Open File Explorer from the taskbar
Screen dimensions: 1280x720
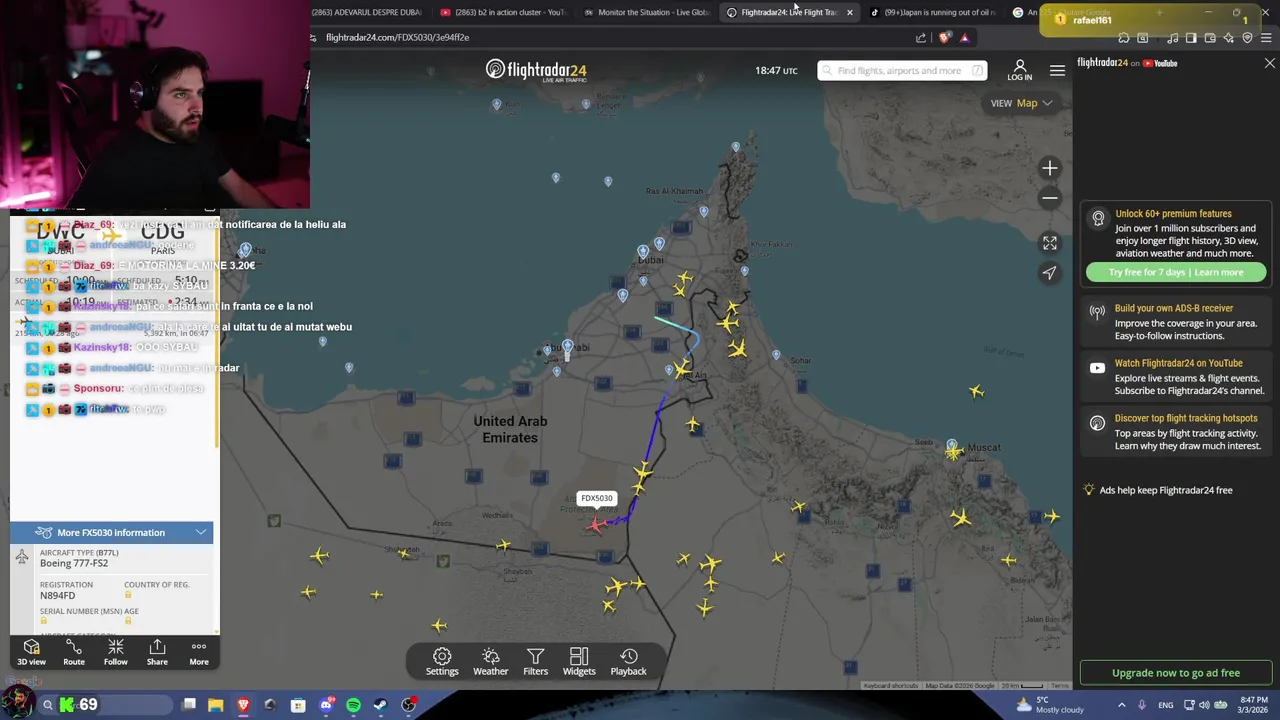215,705
